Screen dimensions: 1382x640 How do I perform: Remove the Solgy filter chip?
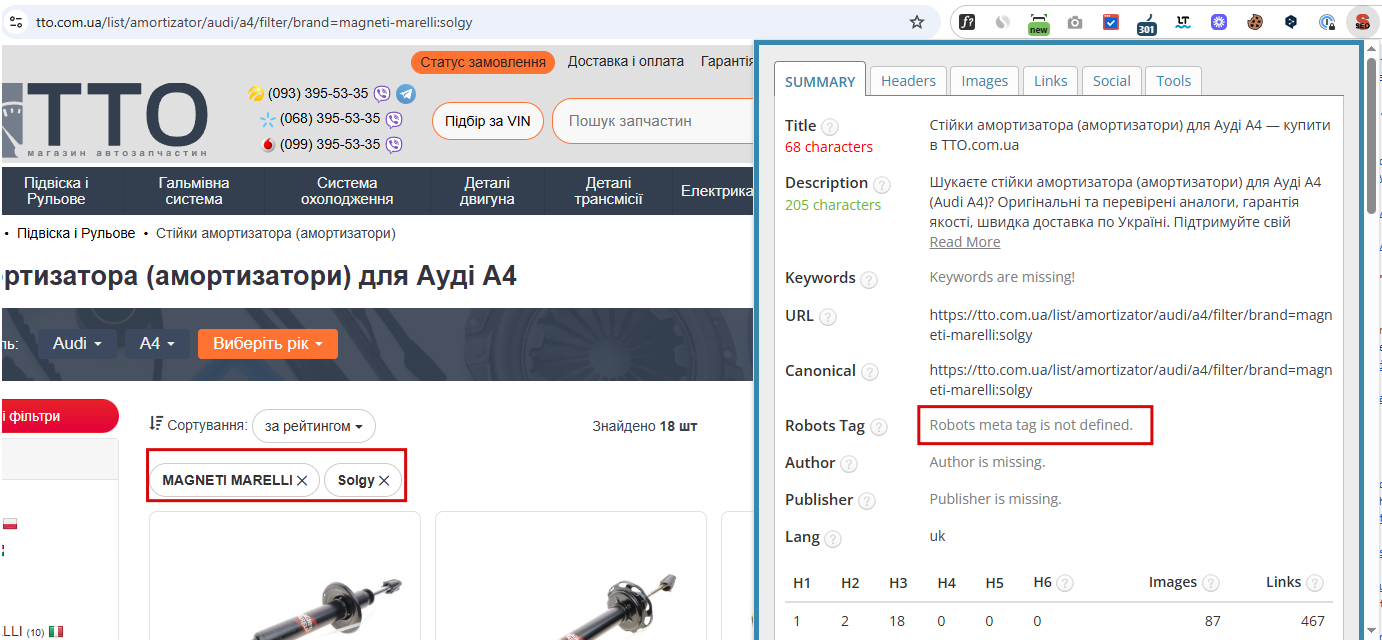click(384, 481)
